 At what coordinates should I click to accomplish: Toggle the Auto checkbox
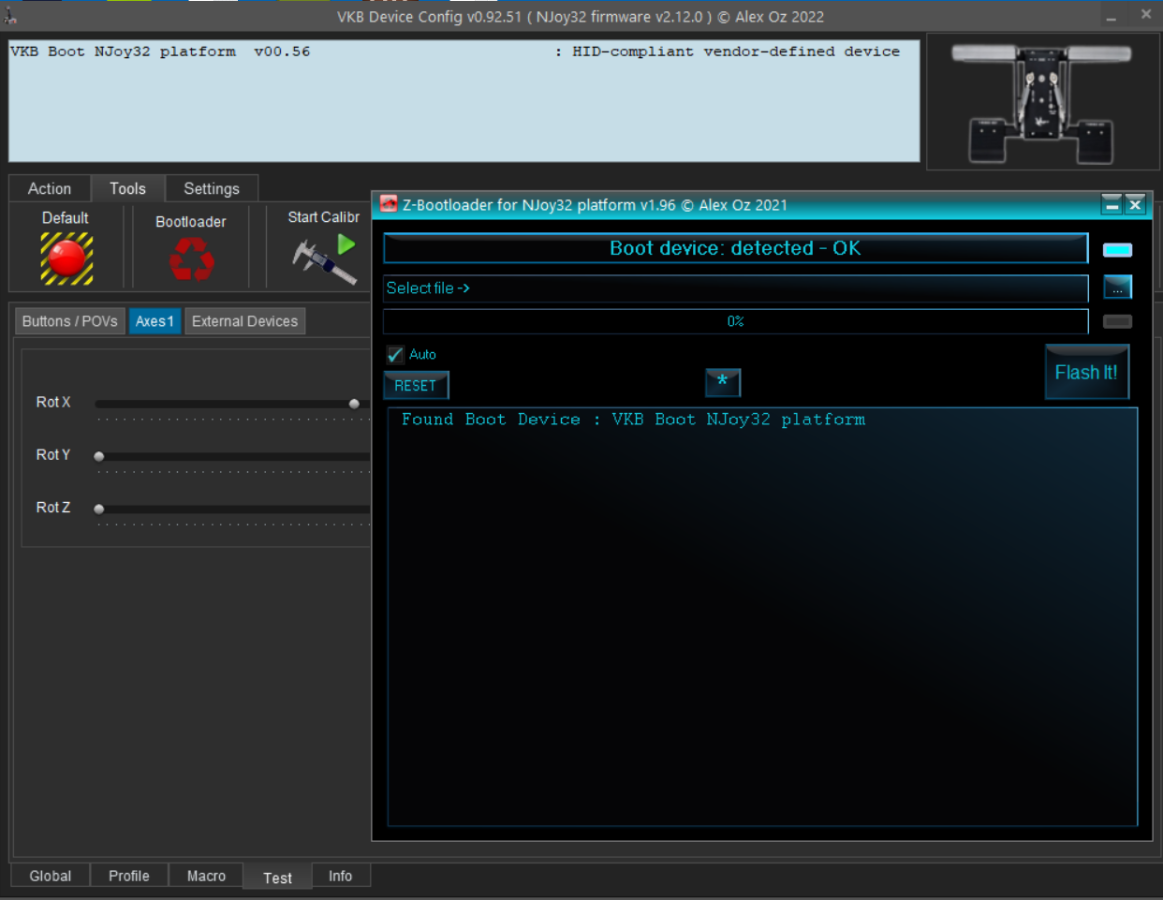coord(395,355)
